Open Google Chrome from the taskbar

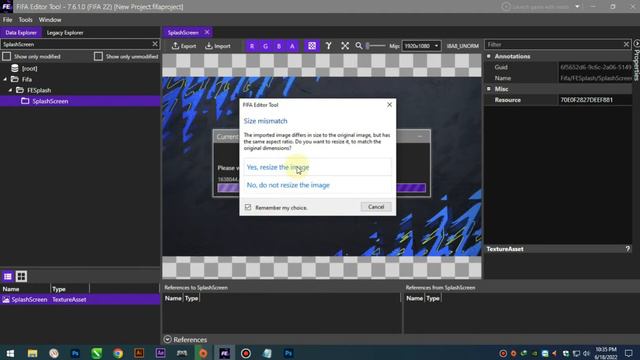[x=118, y=353]
